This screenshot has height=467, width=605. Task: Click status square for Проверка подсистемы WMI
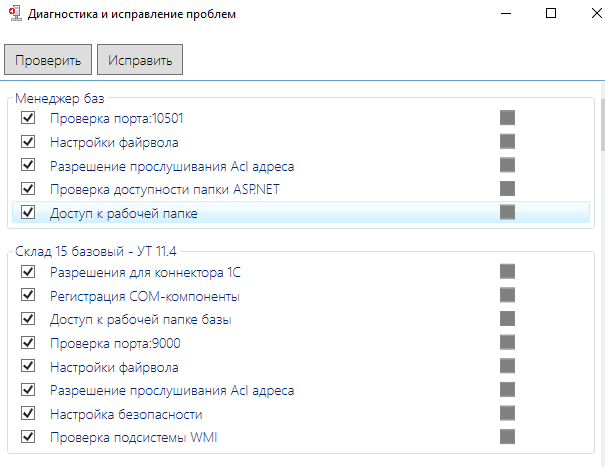507,437
